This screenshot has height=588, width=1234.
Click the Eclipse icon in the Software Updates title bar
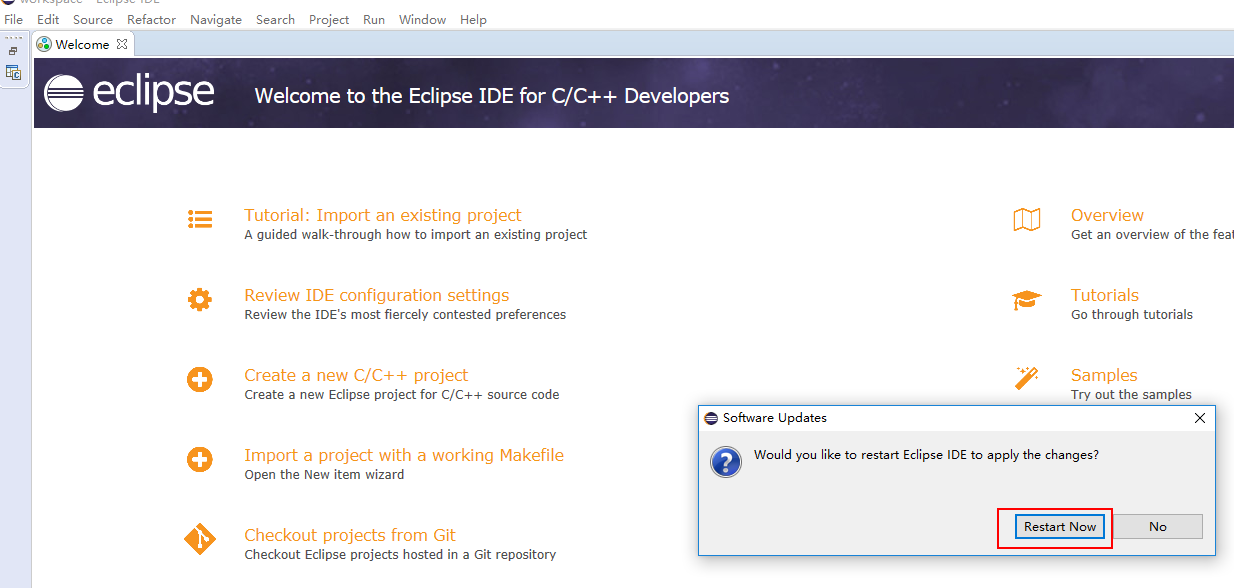(711, 418)
